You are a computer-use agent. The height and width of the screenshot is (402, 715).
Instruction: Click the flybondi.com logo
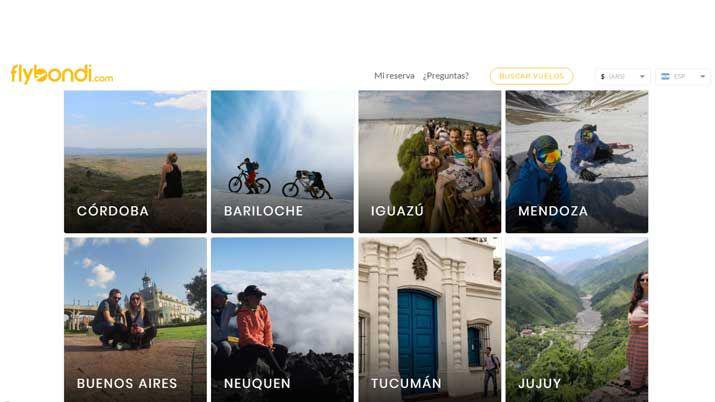pos(62,74)
